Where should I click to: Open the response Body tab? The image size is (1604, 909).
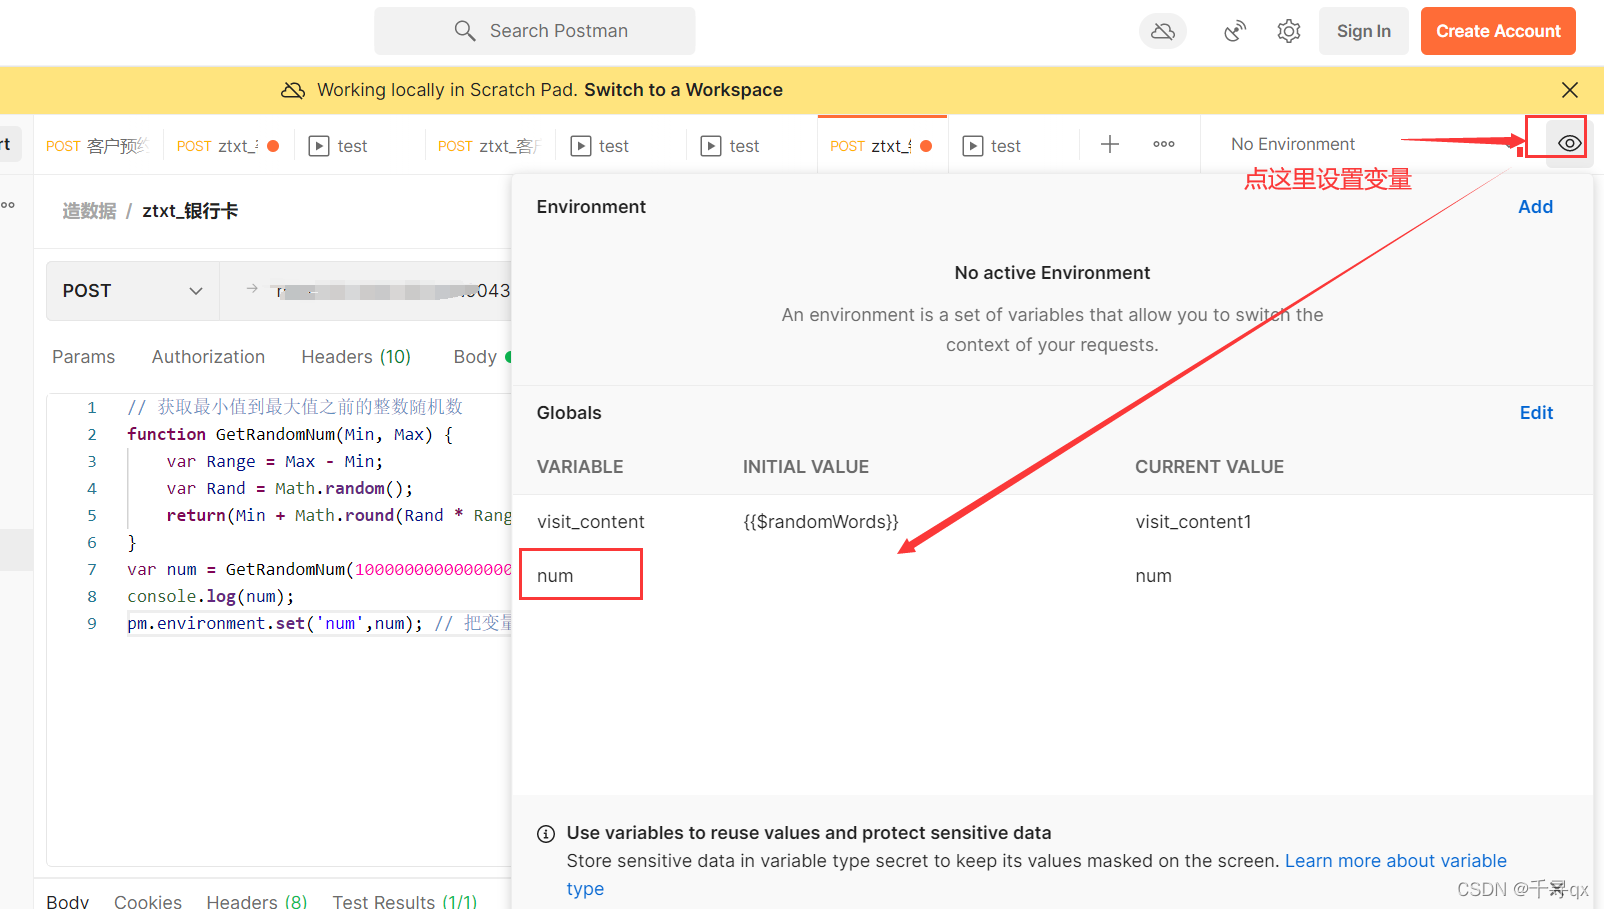(x=68, y=901)
